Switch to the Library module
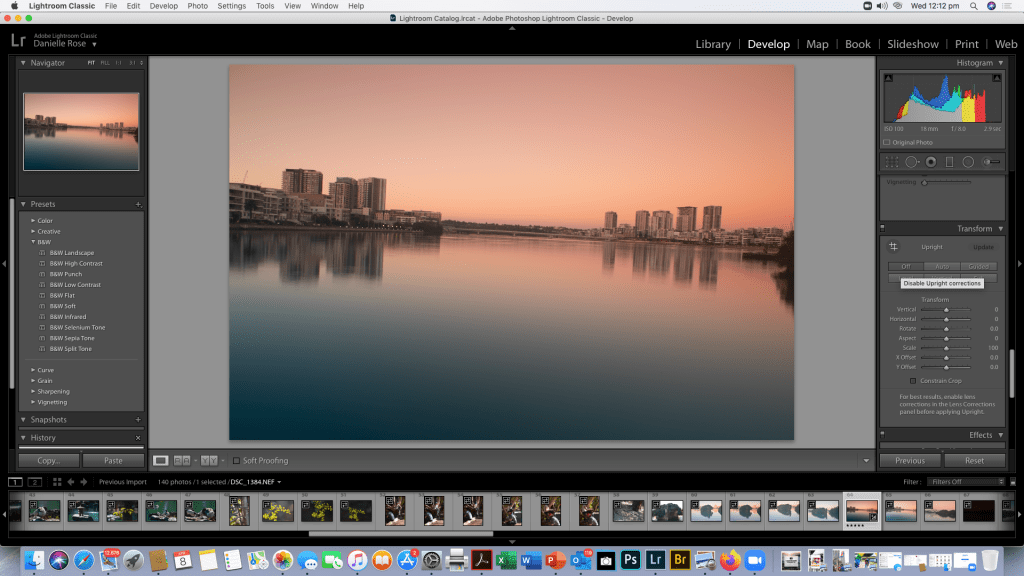The height and width of the screenshot is (576, 1024). (713, 44)
